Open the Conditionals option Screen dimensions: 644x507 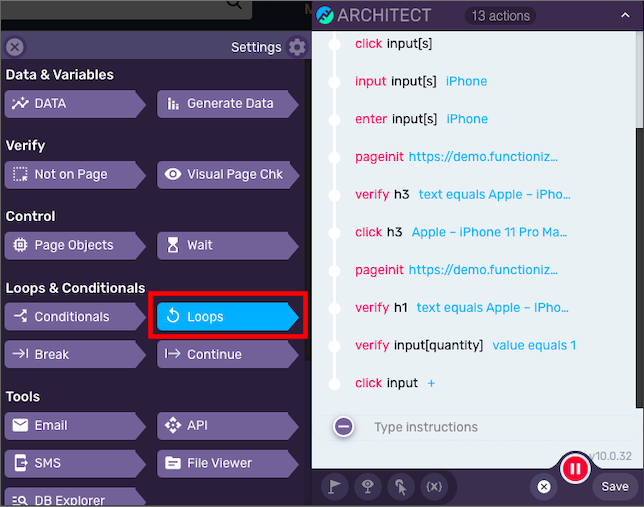coord(75,317)
